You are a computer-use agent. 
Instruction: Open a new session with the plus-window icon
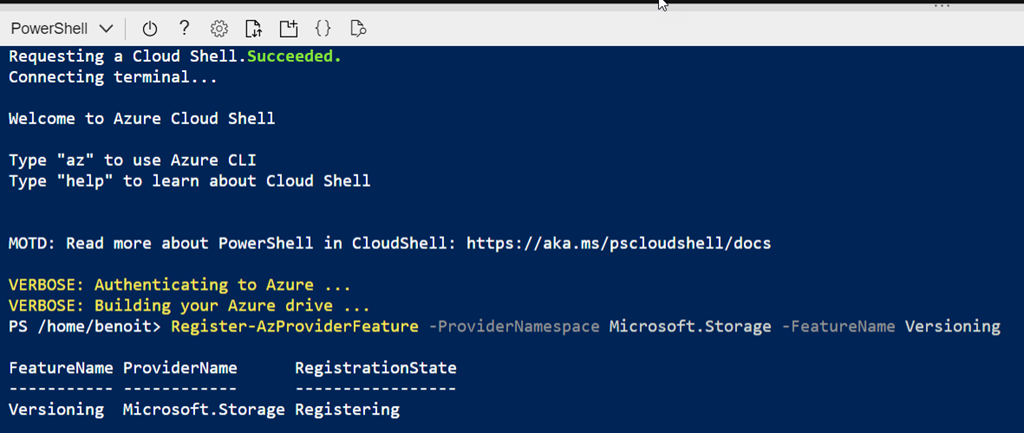[x=289, y=28]
